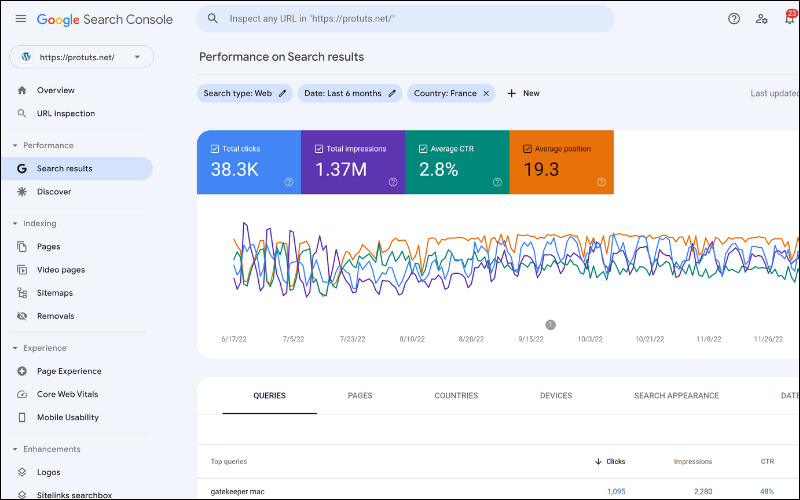Click the Search type: Web filter chip

pyautogui.click(x=245, y=93)
